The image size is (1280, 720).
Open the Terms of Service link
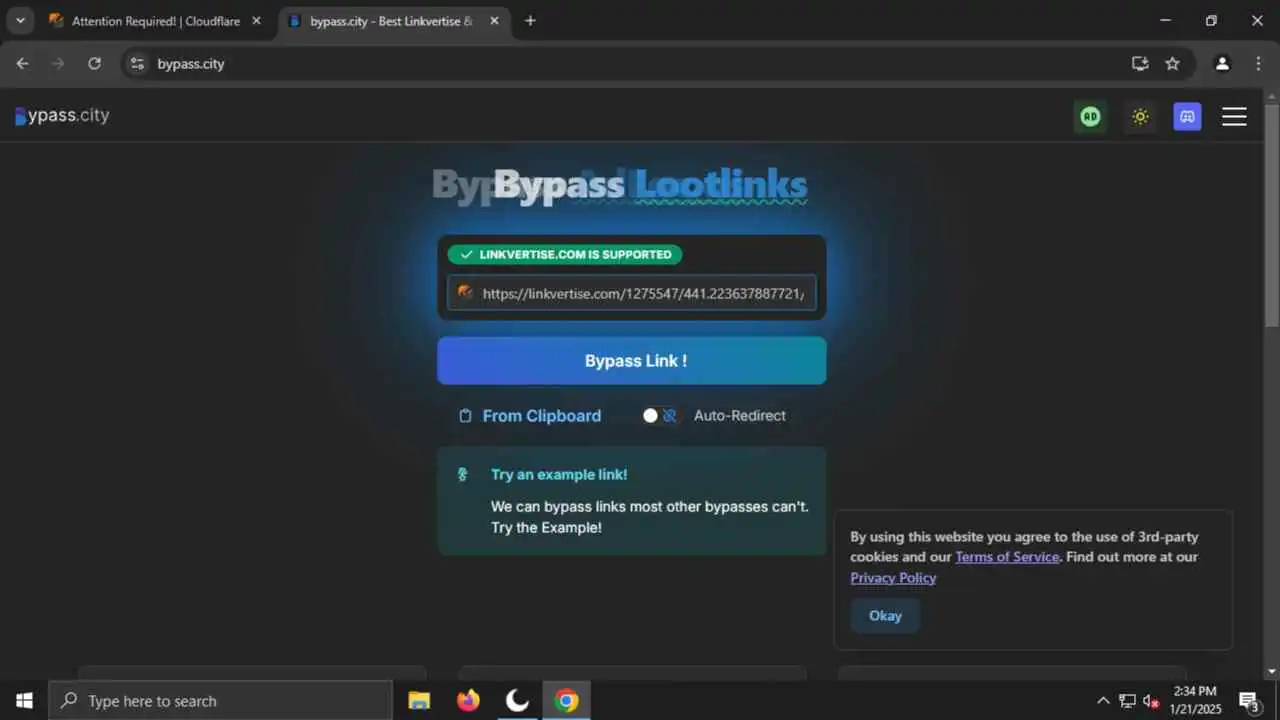pyautogui.click(x=1007, y=557)
